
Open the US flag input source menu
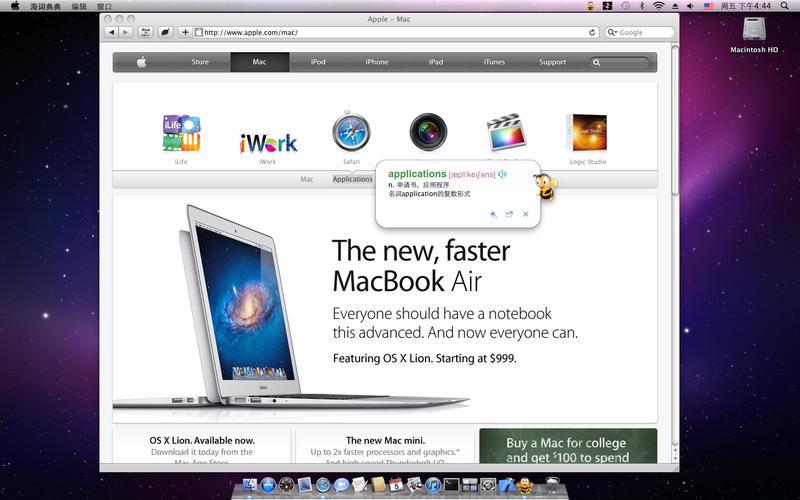709,6
